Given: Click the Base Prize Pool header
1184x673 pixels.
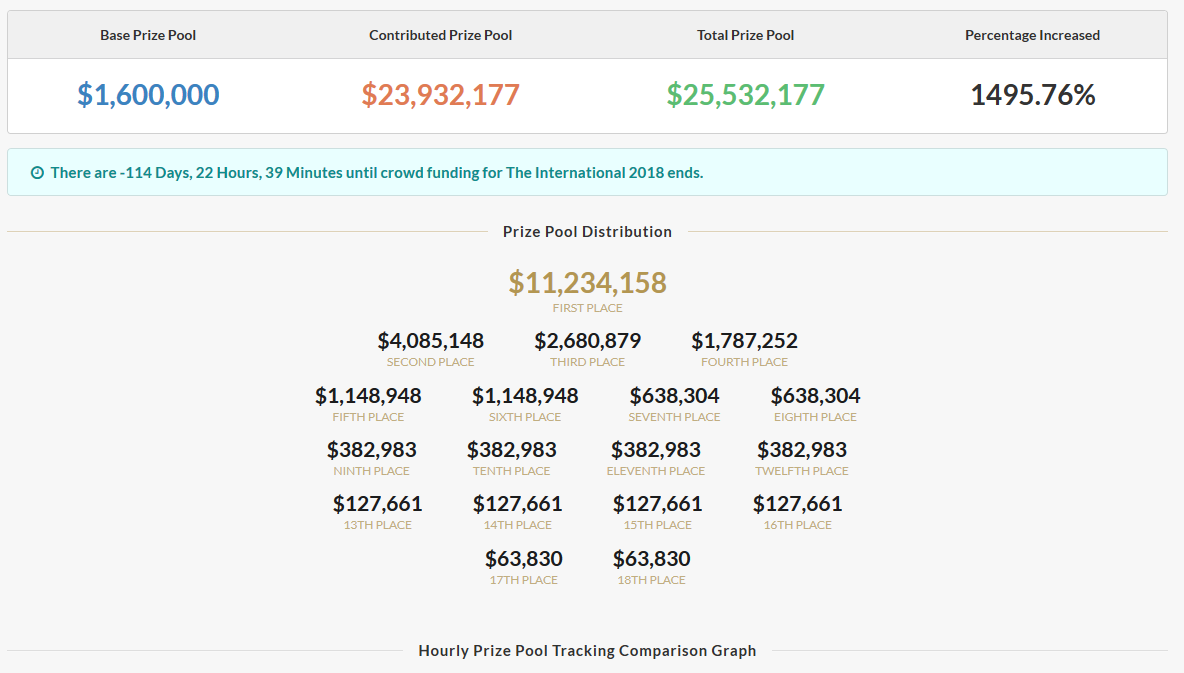Looking at the screenshot, I should 148,36.
